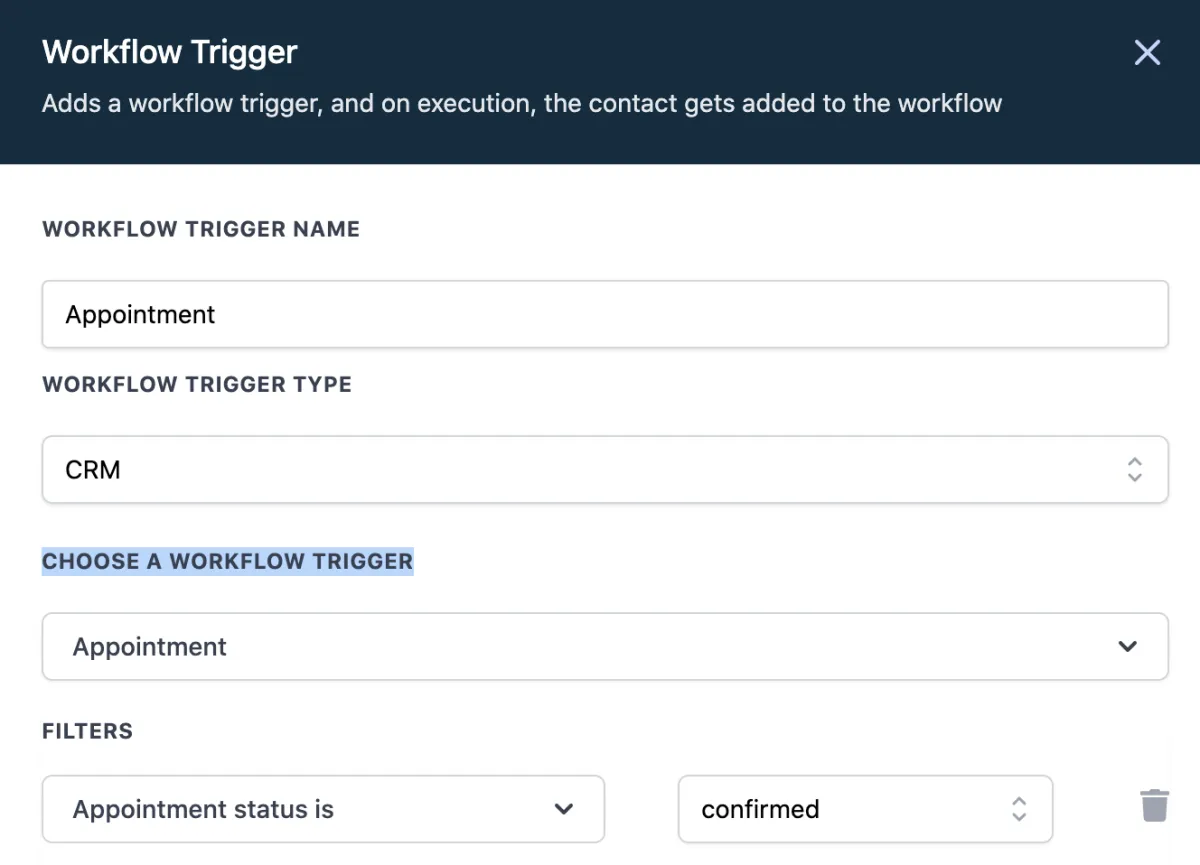Click the up-down arrows beside confirmed

point(1018,809)
